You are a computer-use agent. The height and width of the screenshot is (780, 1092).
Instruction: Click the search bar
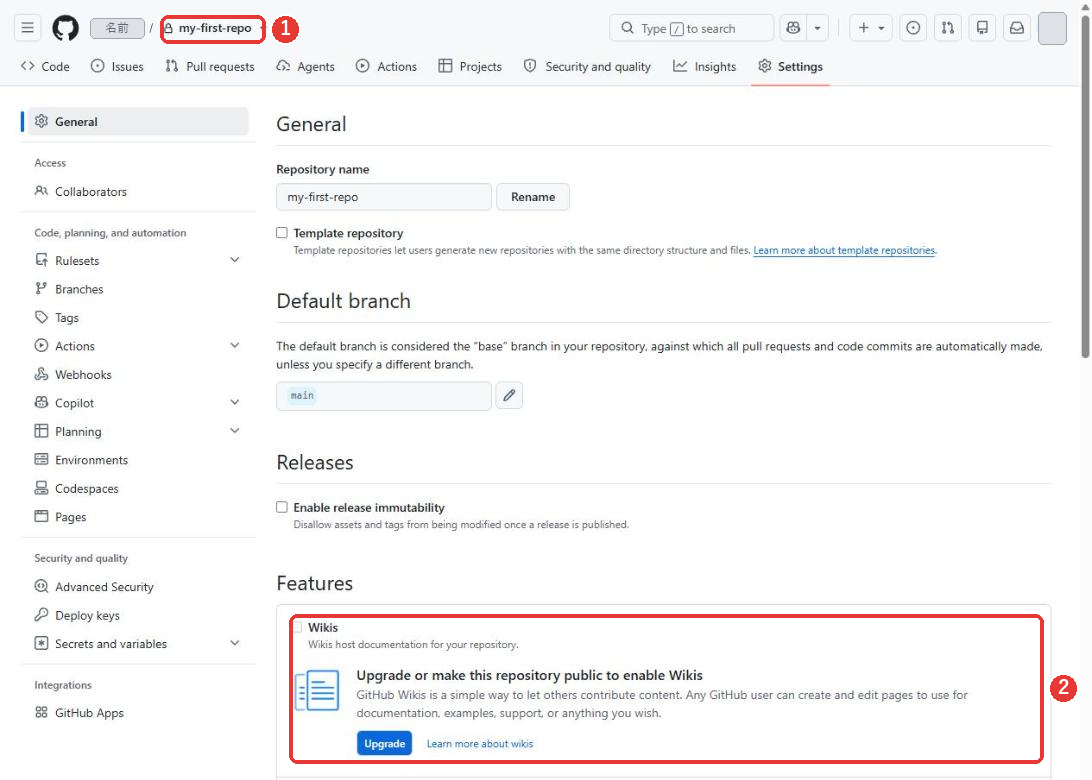692,28
